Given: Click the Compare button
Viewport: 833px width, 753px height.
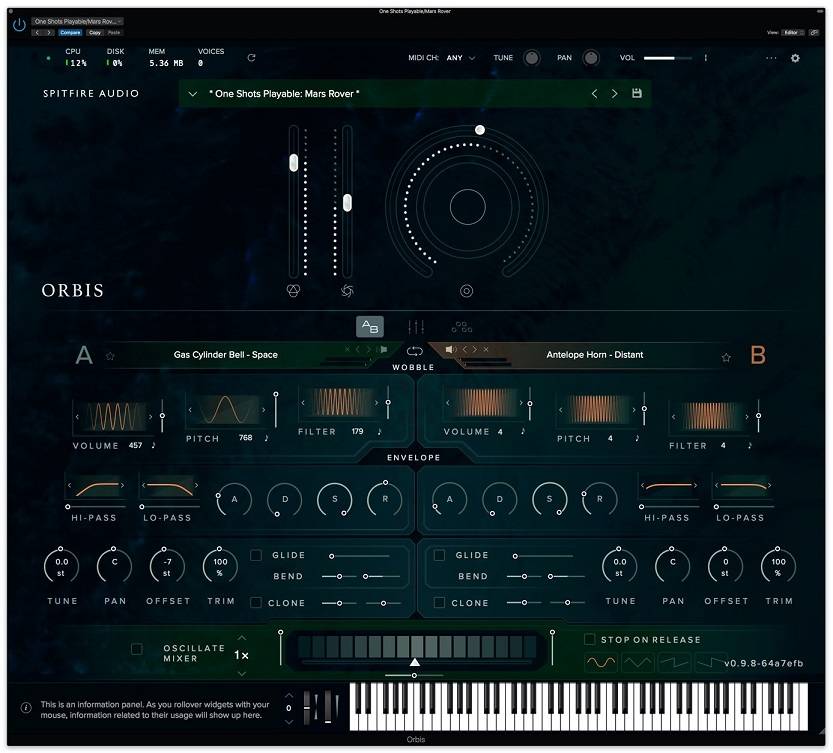Looking at the screenshot, I should click(x=70, y=32).
